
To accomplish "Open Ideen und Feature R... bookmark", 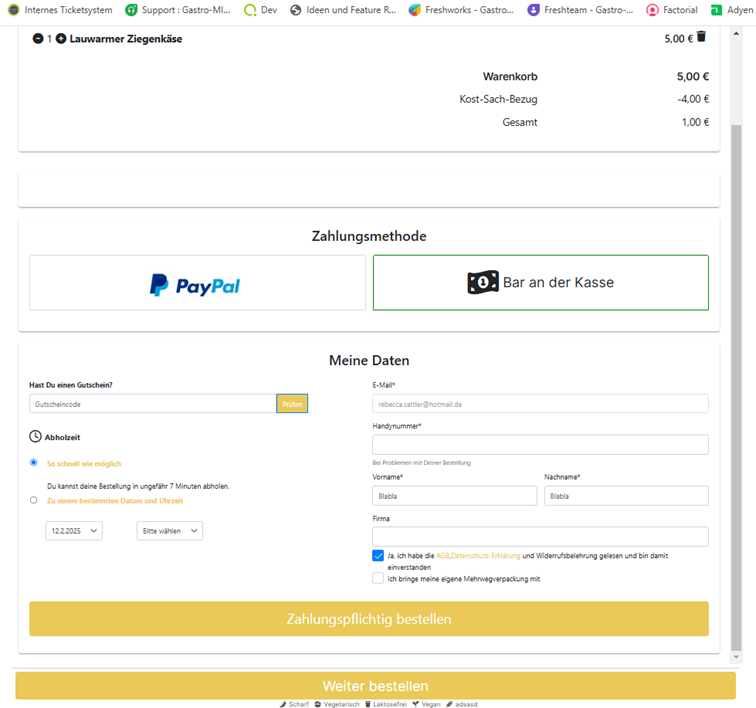I will pos(343,10).
